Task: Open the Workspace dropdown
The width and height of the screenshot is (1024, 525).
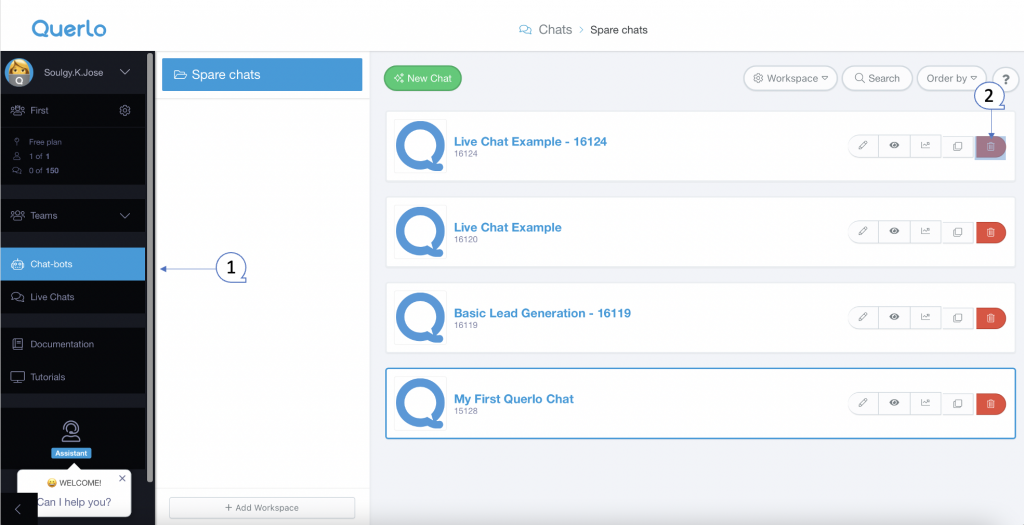Action: coord(790,78)
